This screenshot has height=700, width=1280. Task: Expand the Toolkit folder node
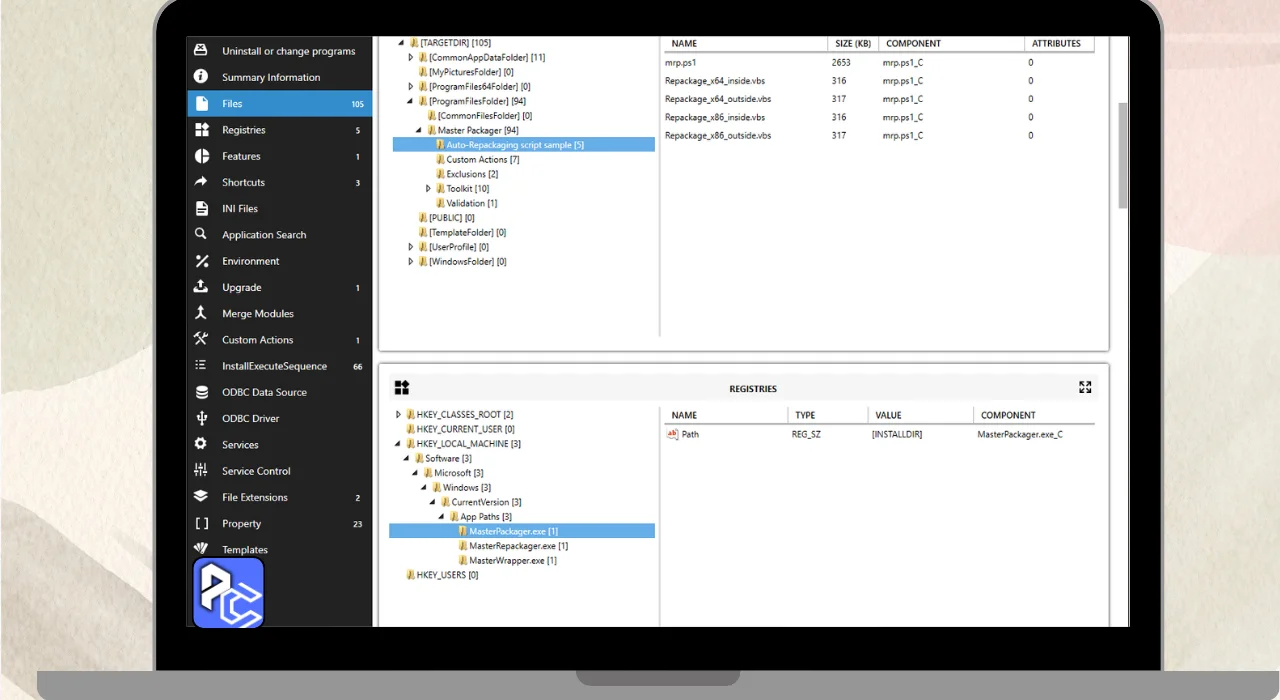(429, 188)
